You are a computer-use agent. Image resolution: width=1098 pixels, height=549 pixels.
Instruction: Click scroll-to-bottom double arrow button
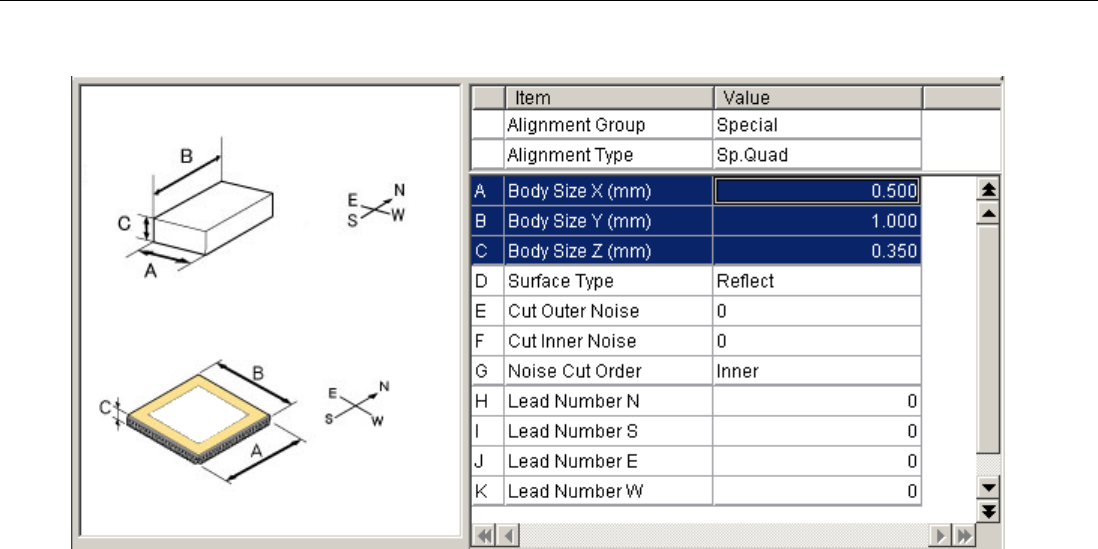(x=988, y=510)
